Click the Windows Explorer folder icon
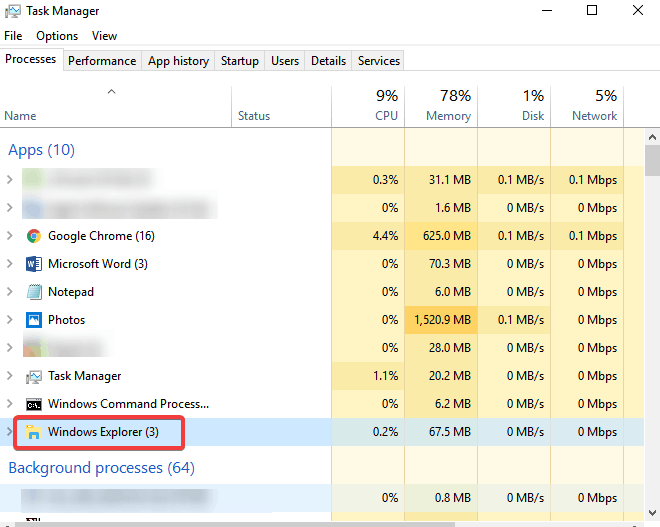Screen dimensions: 660x527 click(34, 432)
